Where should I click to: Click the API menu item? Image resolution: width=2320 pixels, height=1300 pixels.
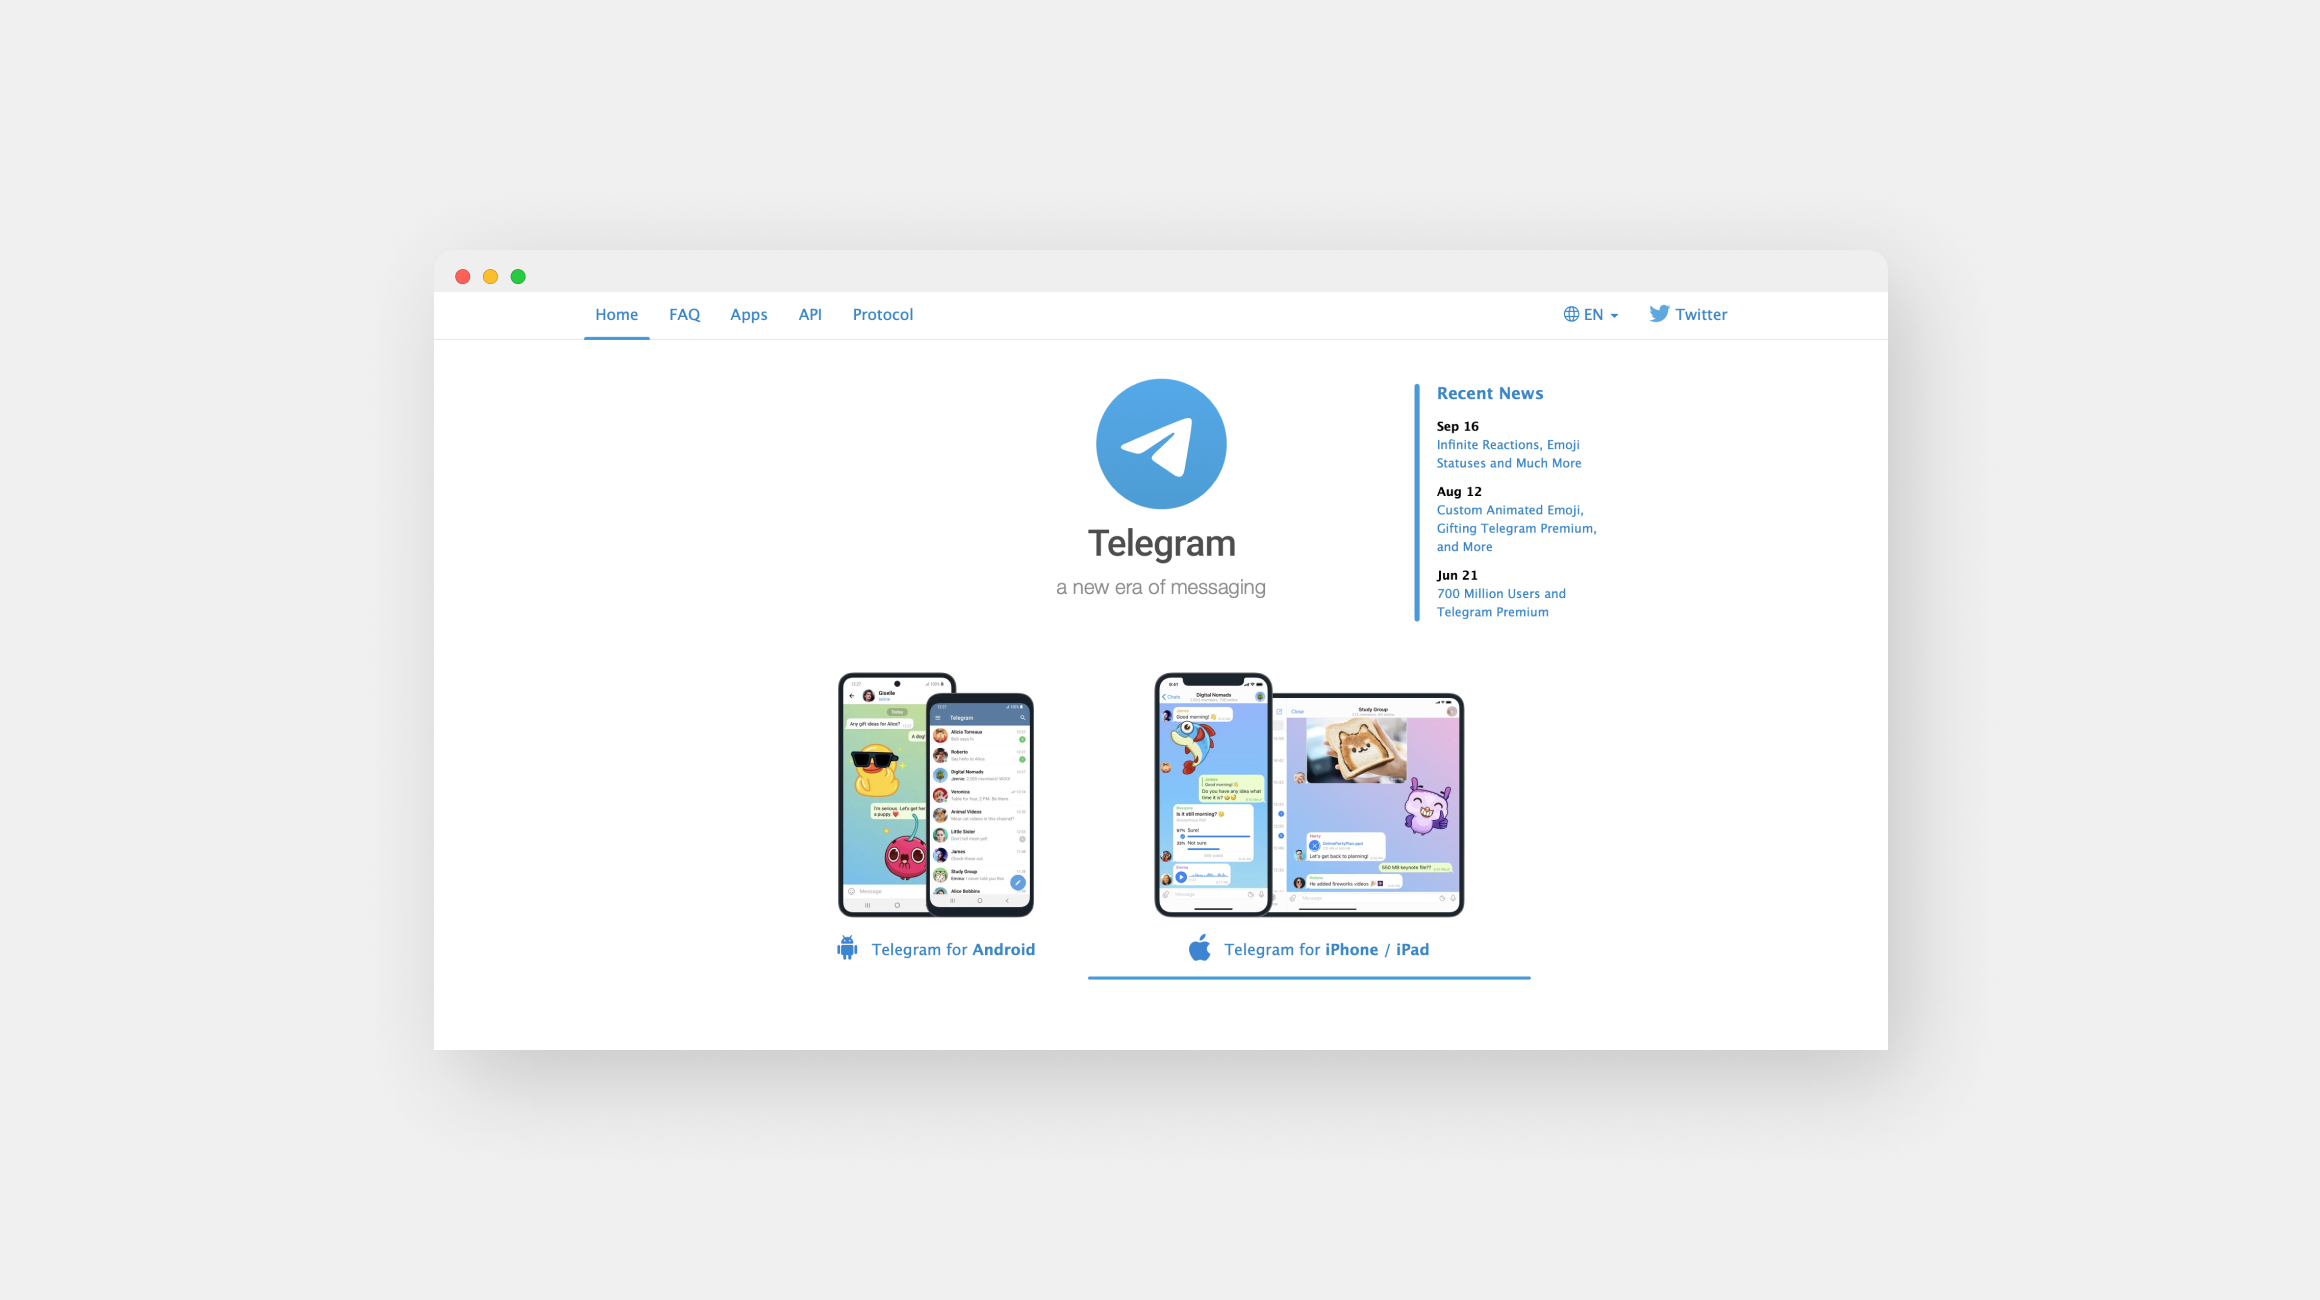811,314
